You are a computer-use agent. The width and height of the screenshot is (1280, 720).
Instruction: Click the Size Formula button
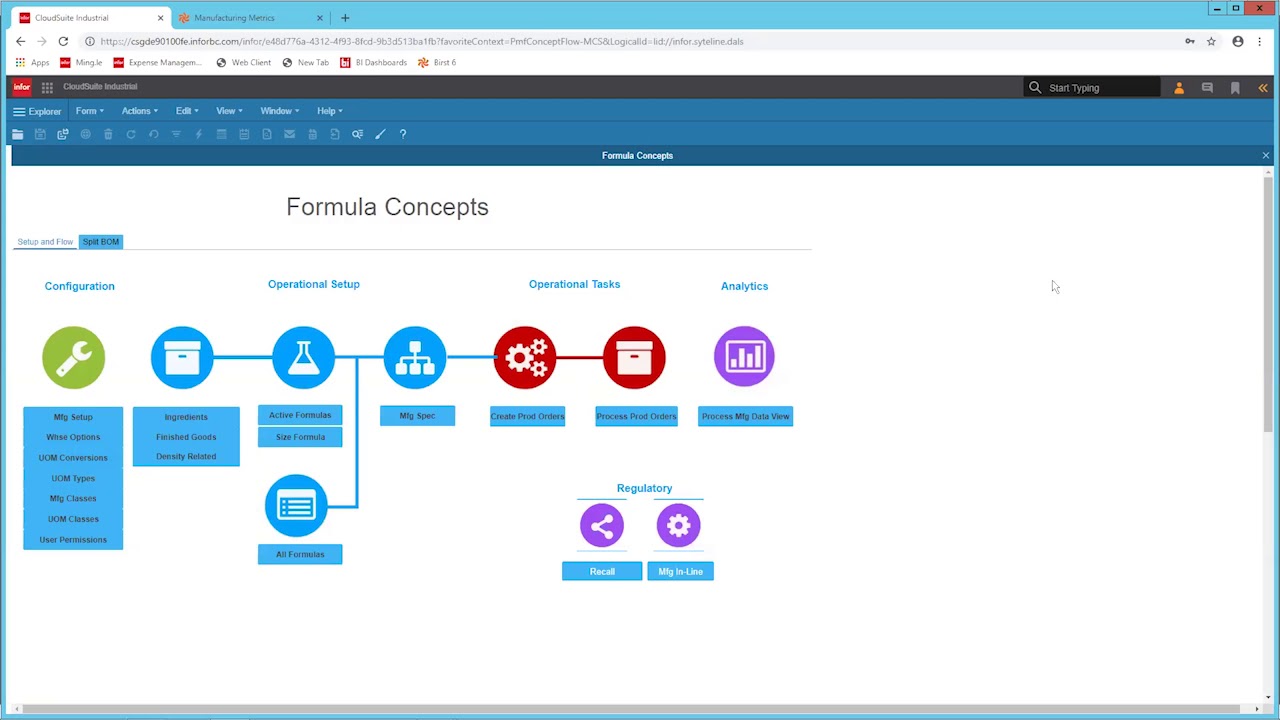(300, 437)
